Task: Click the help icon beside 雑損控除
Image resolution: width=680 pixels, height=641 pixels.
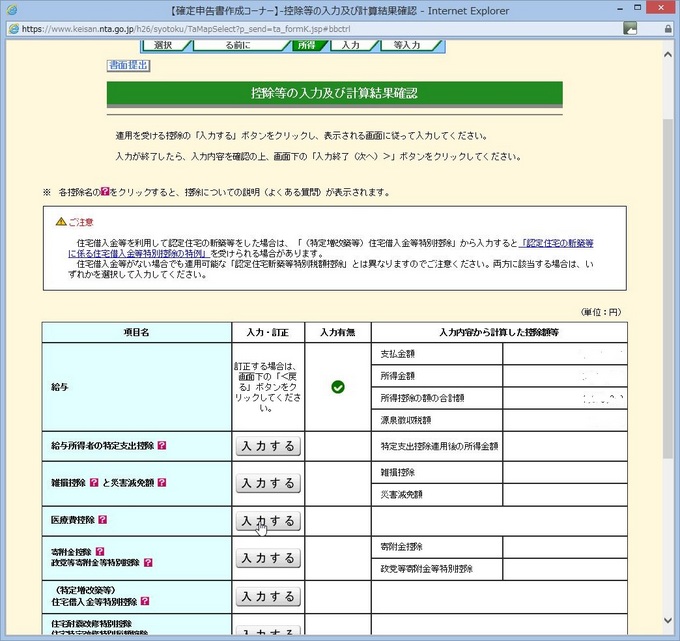Action: coord(92,483)
